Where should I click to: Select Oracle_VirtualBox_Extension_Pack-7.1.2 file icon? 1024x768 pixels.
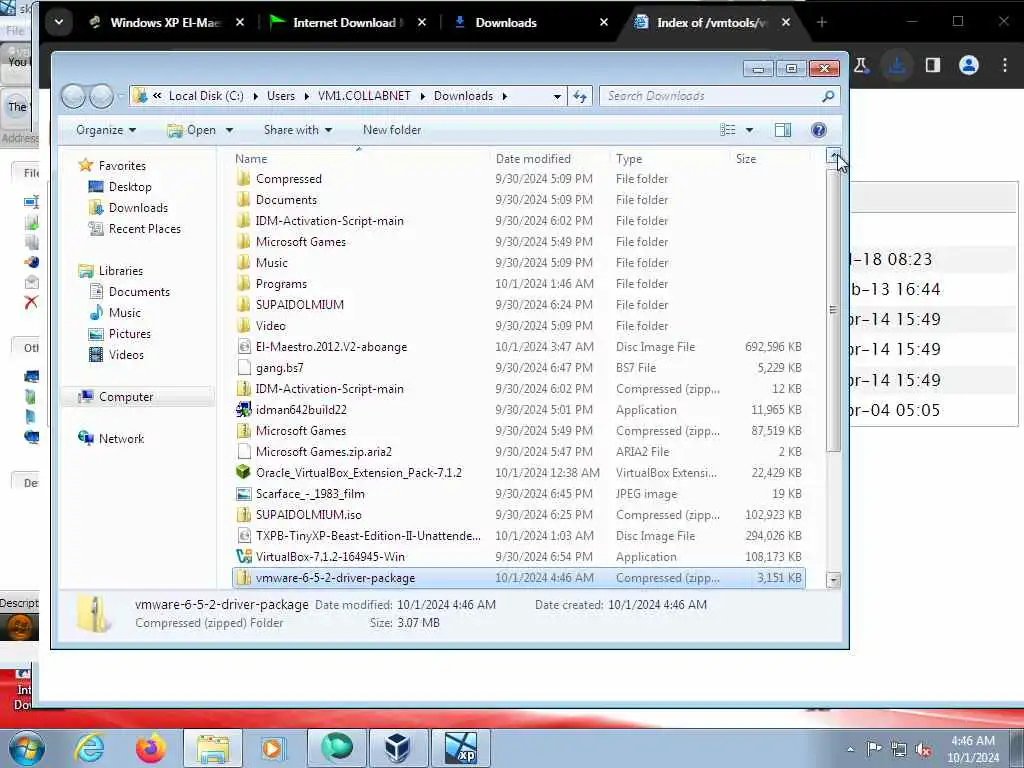244,472
